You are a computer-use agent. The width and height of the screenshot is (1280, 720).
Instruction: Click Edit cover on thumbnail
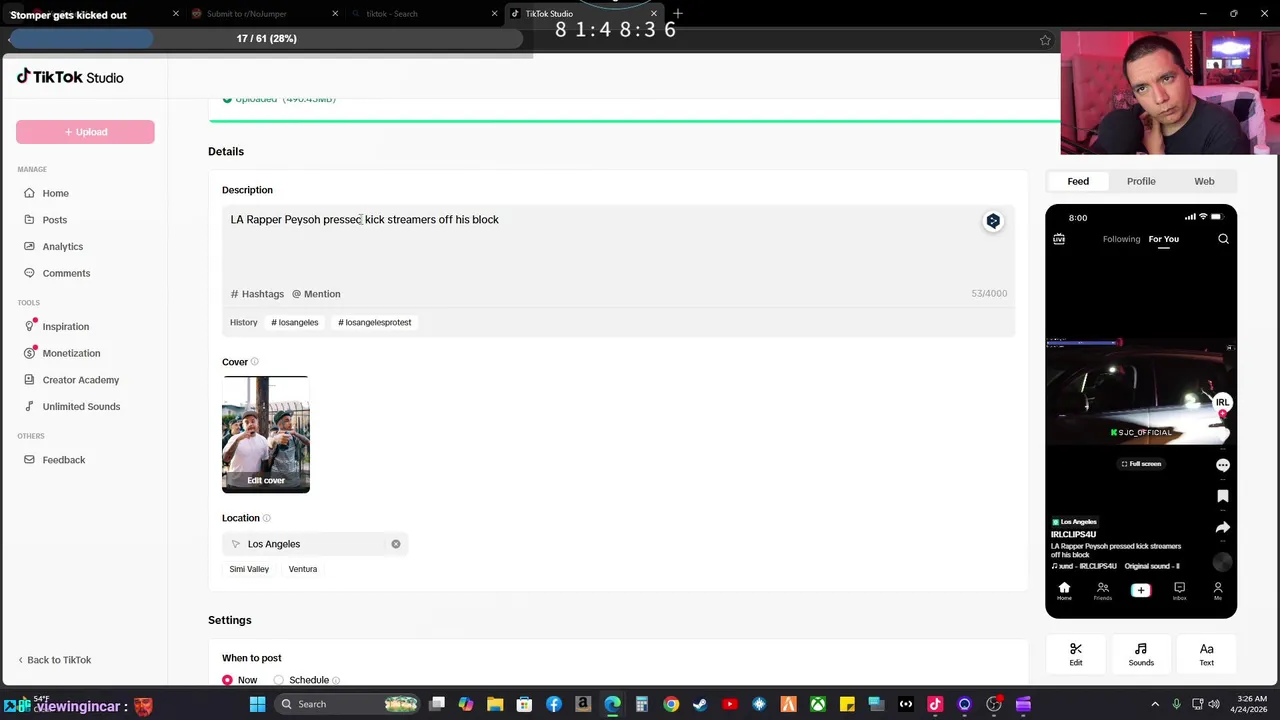click(266, 480)
